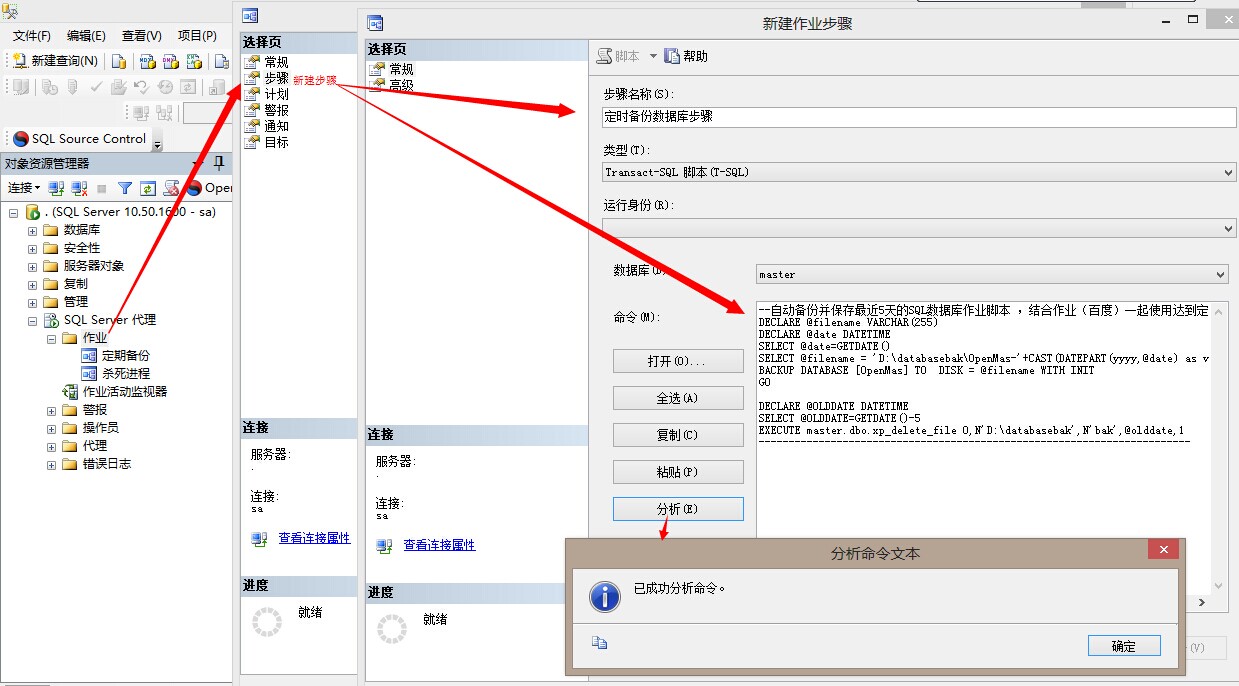The image size is (1239, 686).
Task: Expand the 管理 folder
Action: coord(32,302)
